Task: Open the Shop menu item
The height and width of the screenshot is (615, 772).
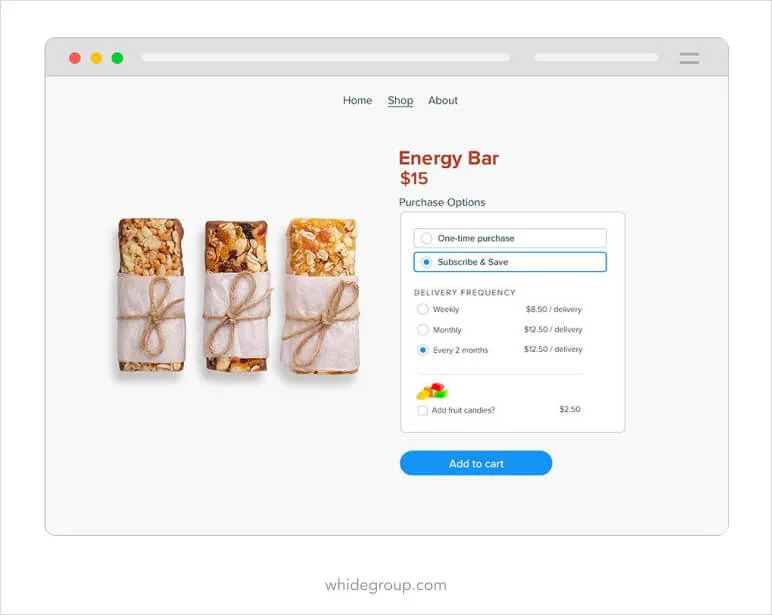Action: click(x=400, y=100)
